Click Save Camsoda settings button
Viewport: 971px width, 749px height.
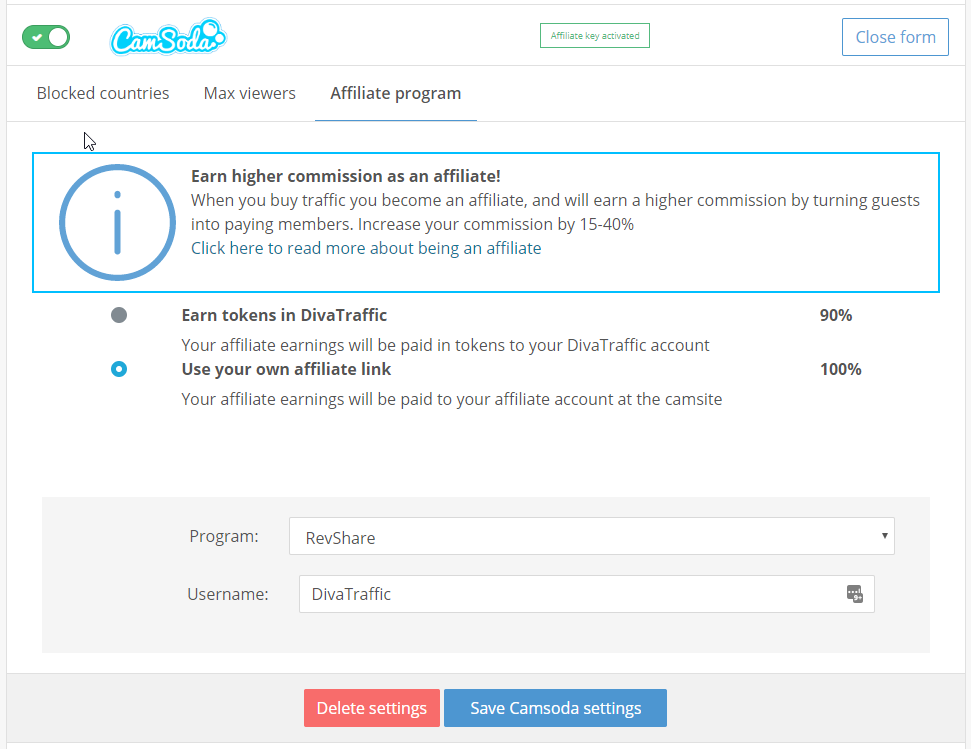click(555, 708)
